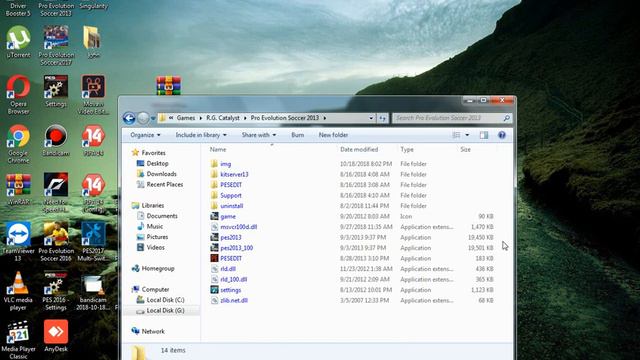Open WinRAR desktop shortcut
Viewport: 640px width, 360px height.
pos(18,189)
